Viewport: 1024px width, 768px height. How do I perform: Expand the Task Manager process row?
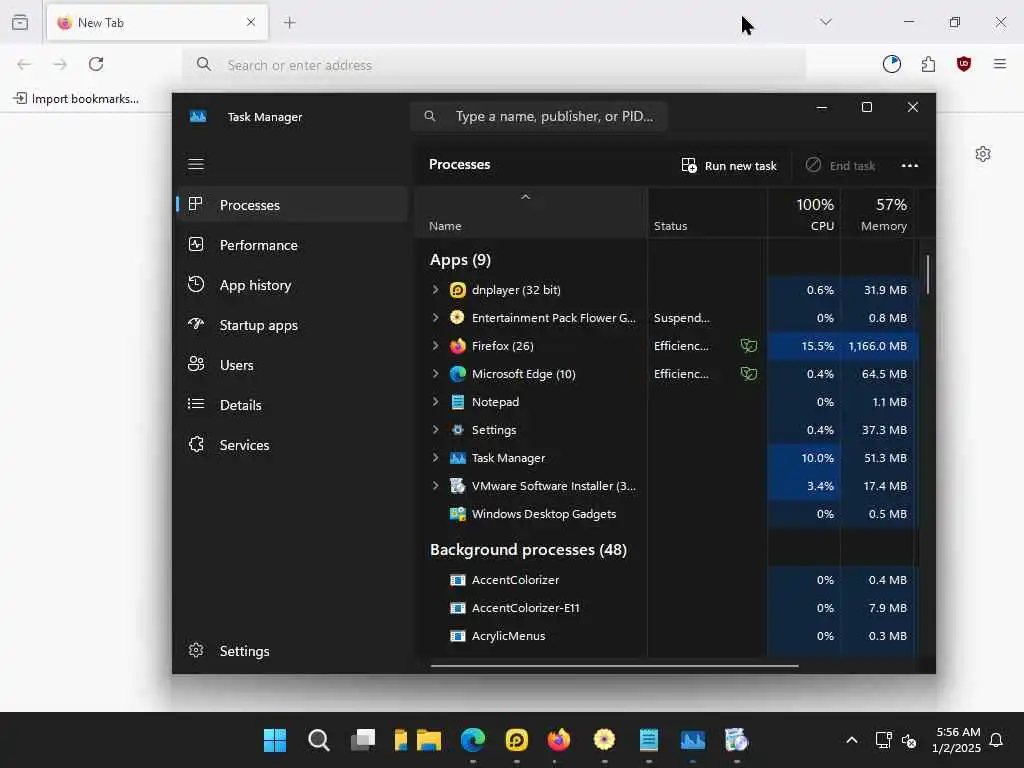click(x=436, y=458)
